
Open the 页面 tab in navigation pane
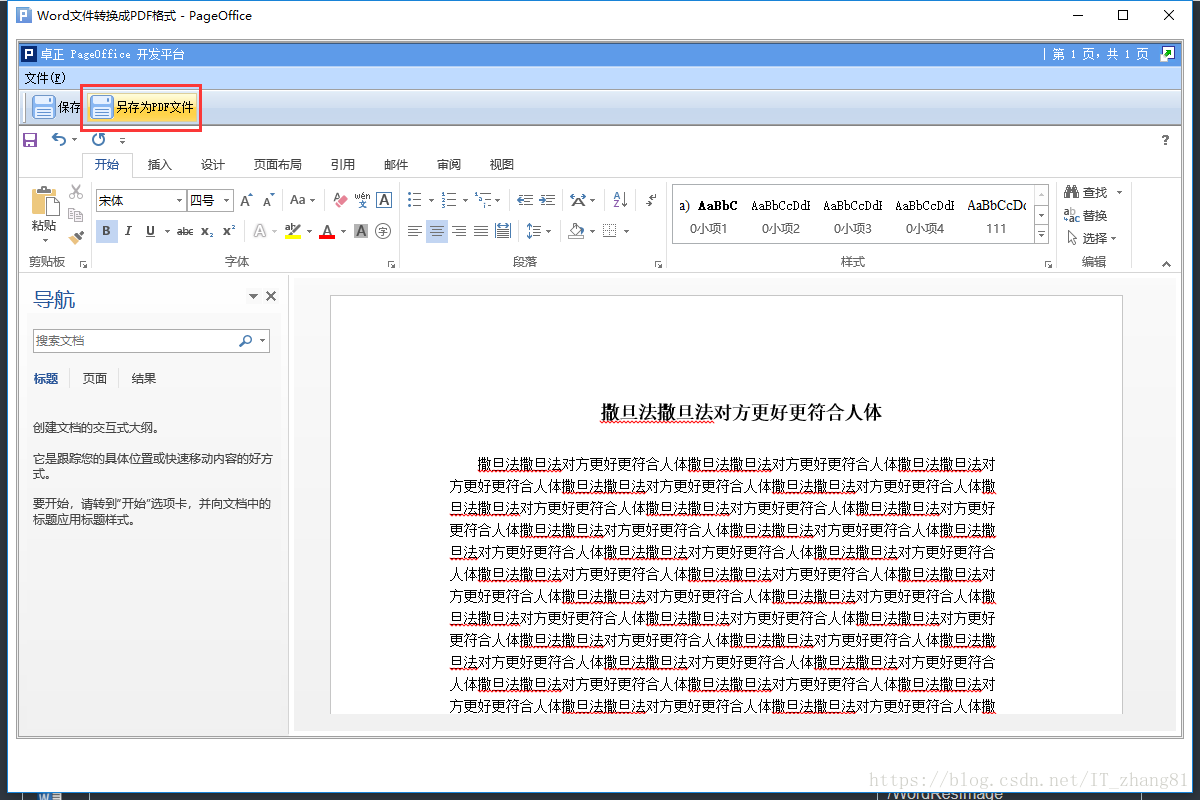click(95, 379)
